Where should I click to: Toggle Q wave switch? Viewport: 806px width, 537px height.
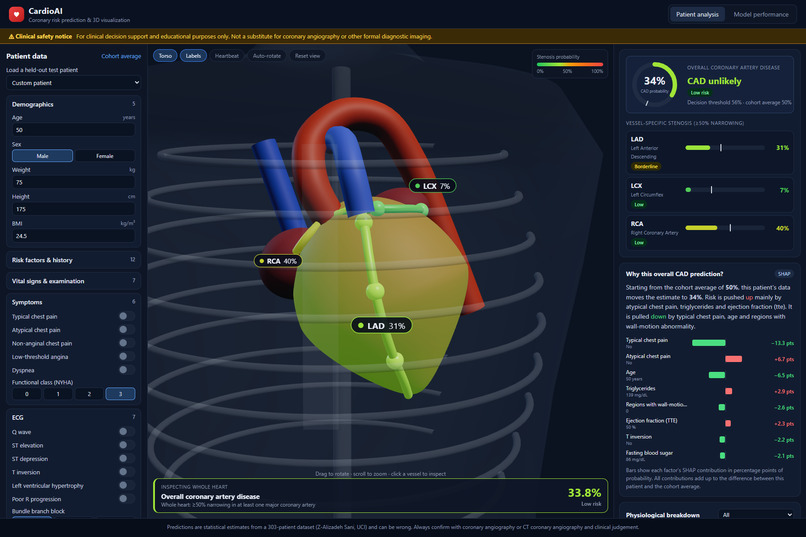point(126,432)
